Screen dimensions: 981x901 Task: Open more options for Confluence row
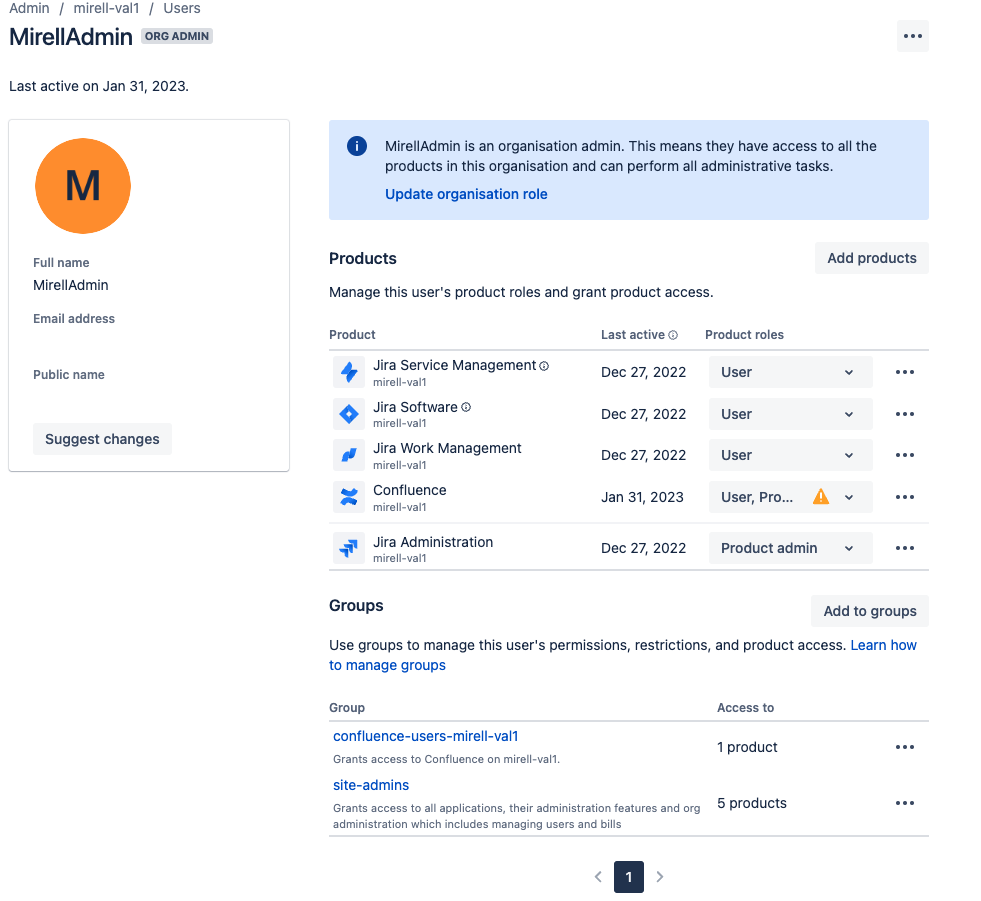(x=905, y=497)
